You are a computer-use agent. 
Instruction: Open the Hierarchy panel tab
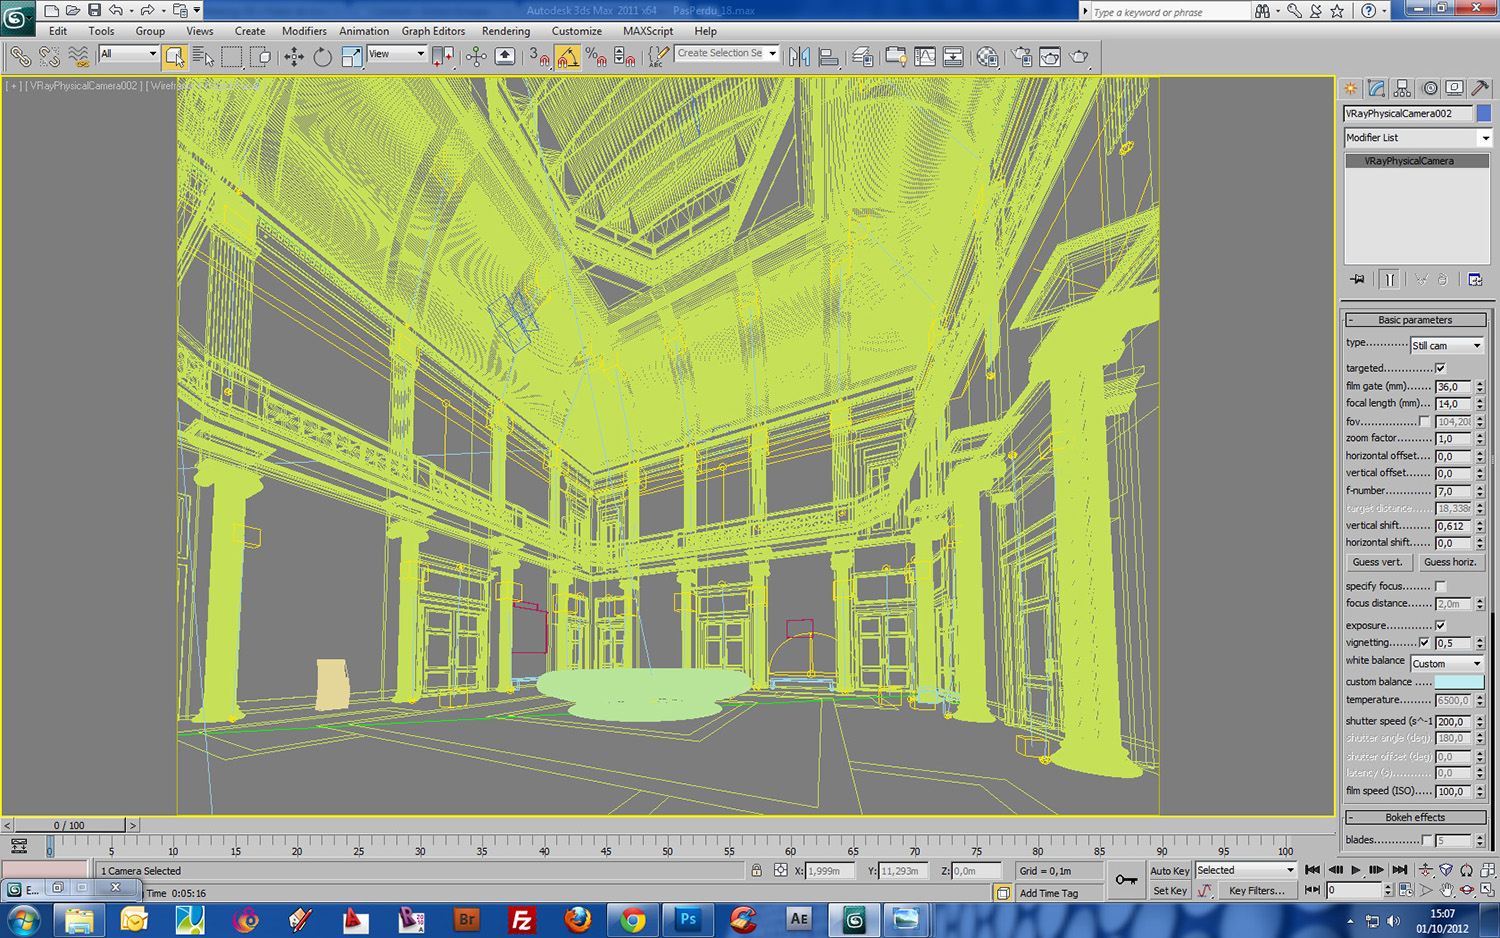[x=1402, y=88]
